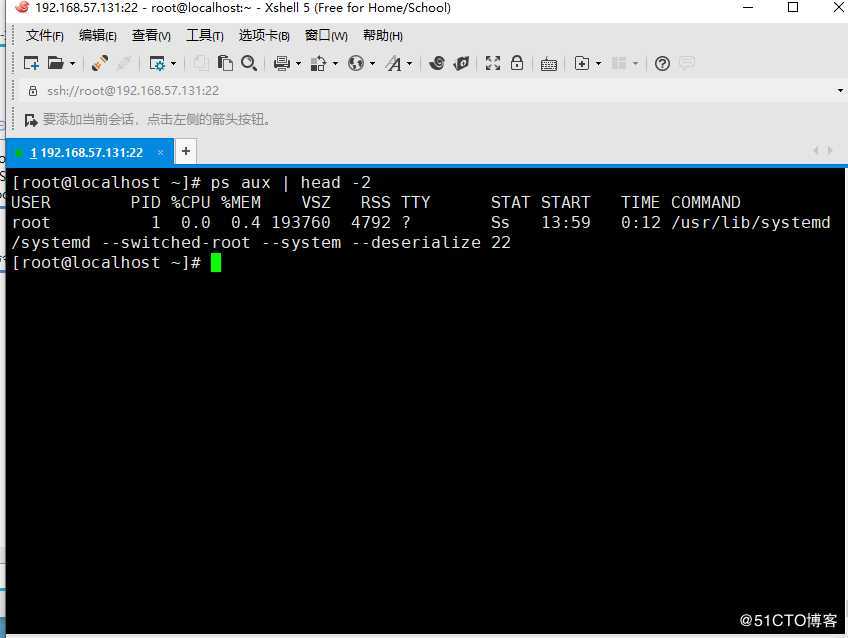Click the 'COMMAND' column header text

pyautogui.click(x=706, y=203)
